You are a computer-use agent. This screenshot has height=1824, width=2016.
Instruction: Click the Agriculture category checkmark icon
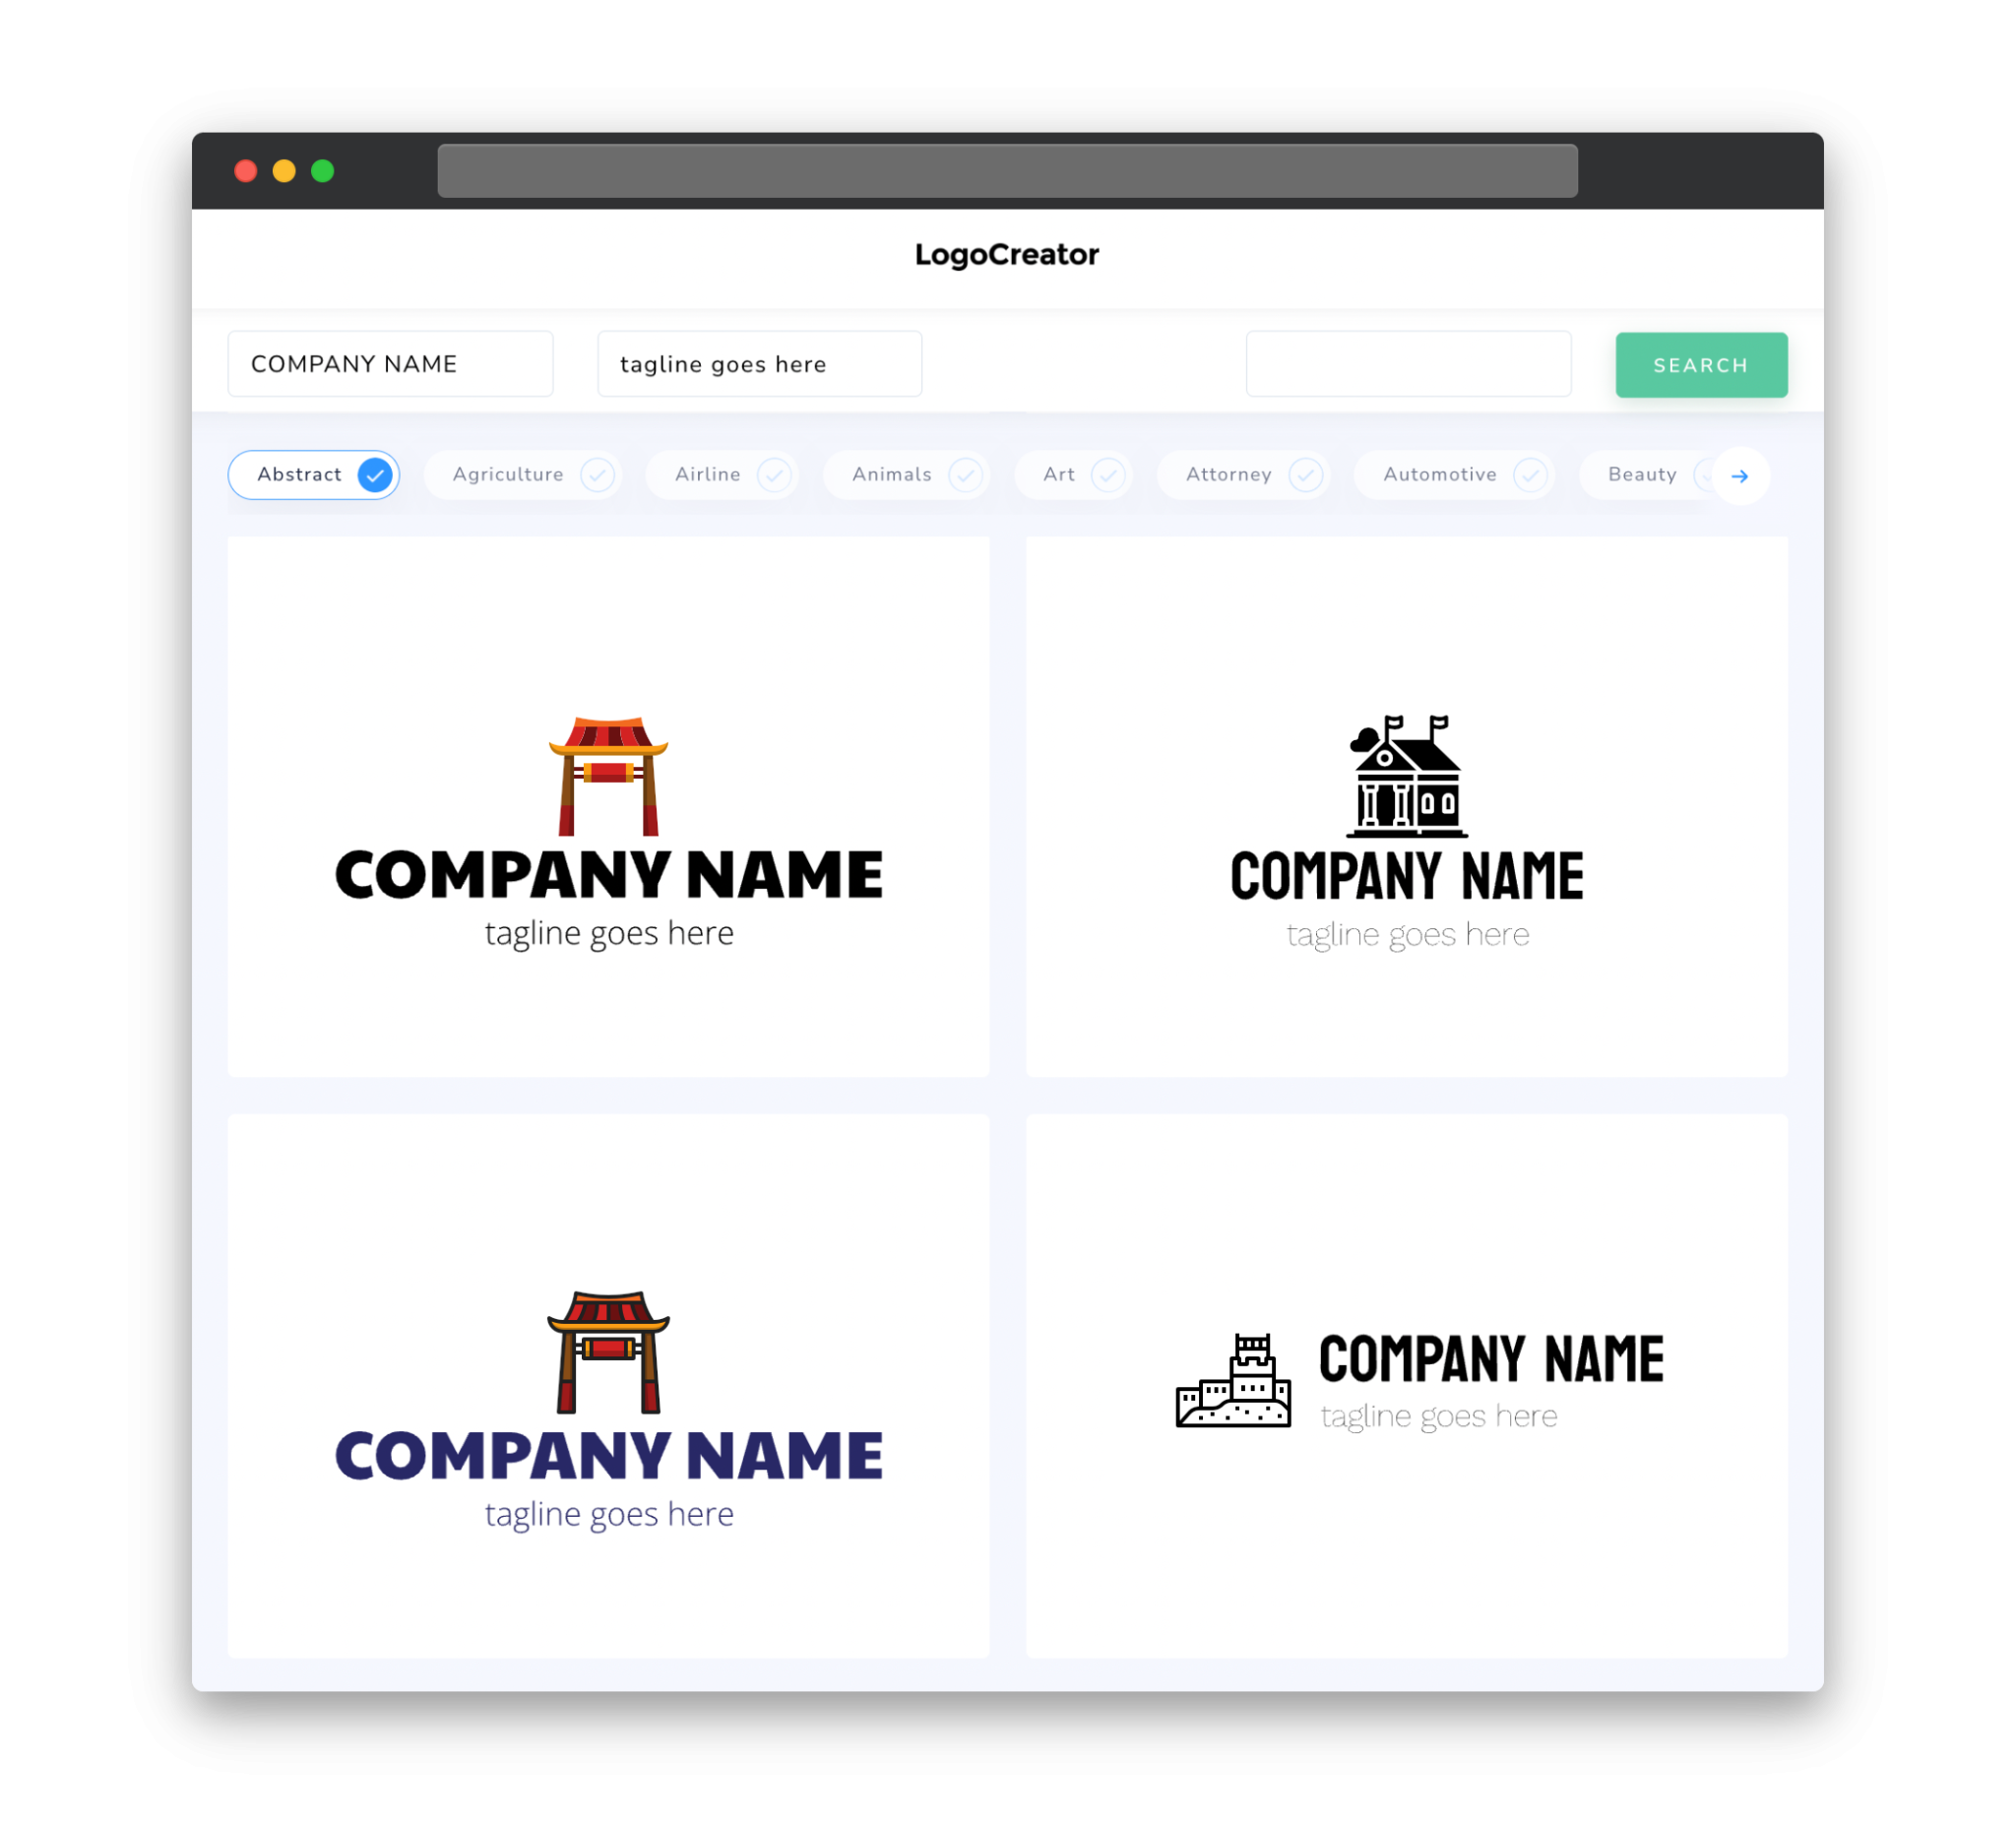596,474
